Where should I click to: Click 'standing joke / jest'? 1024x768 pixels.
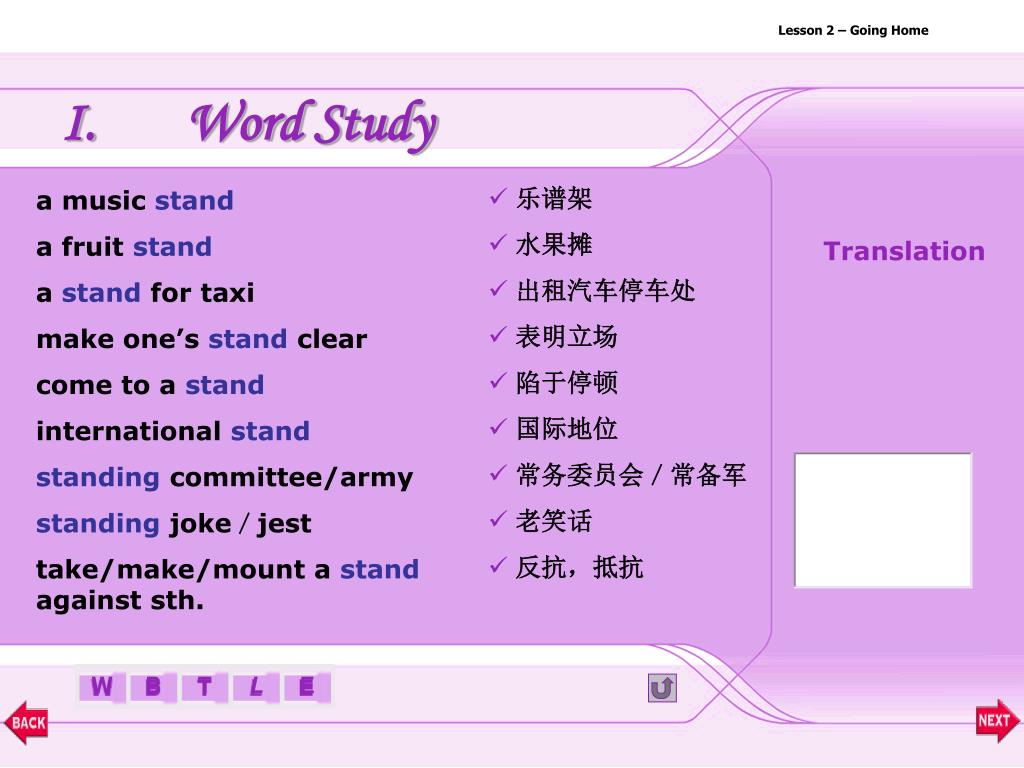click(174, 524)
